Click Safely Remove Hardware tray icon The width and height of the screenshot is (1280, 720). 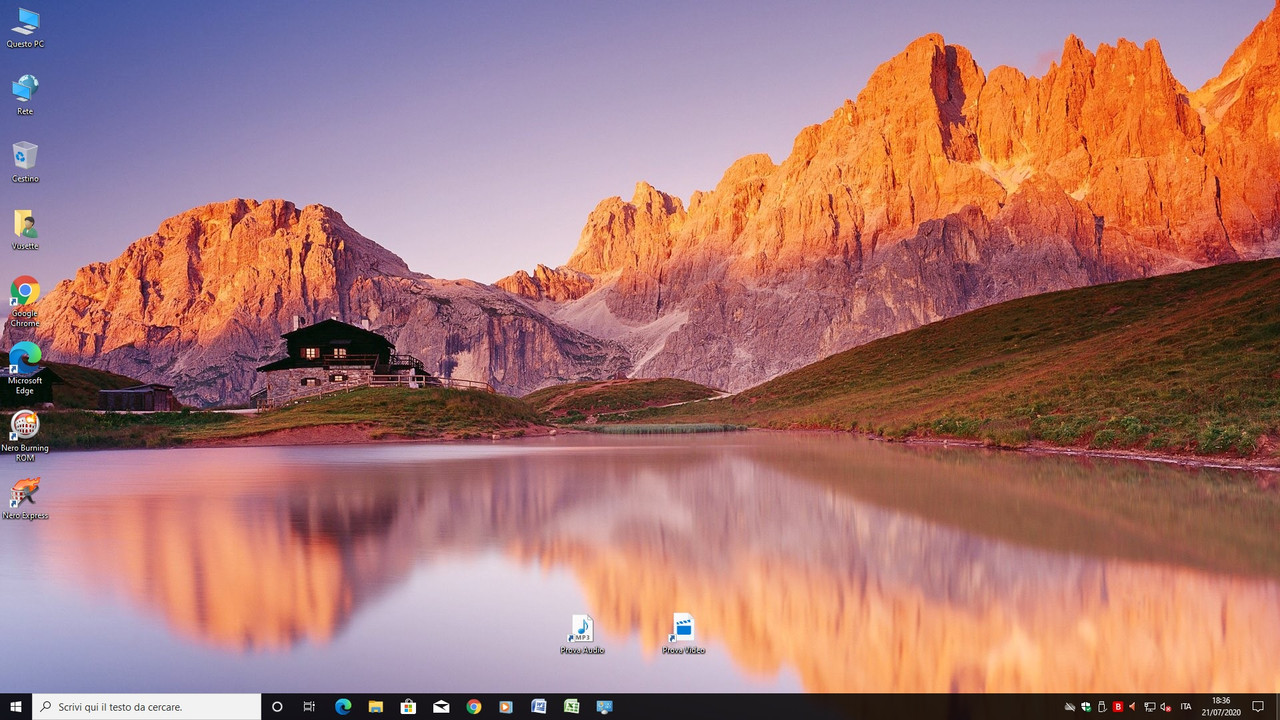tap(1102, 707)
